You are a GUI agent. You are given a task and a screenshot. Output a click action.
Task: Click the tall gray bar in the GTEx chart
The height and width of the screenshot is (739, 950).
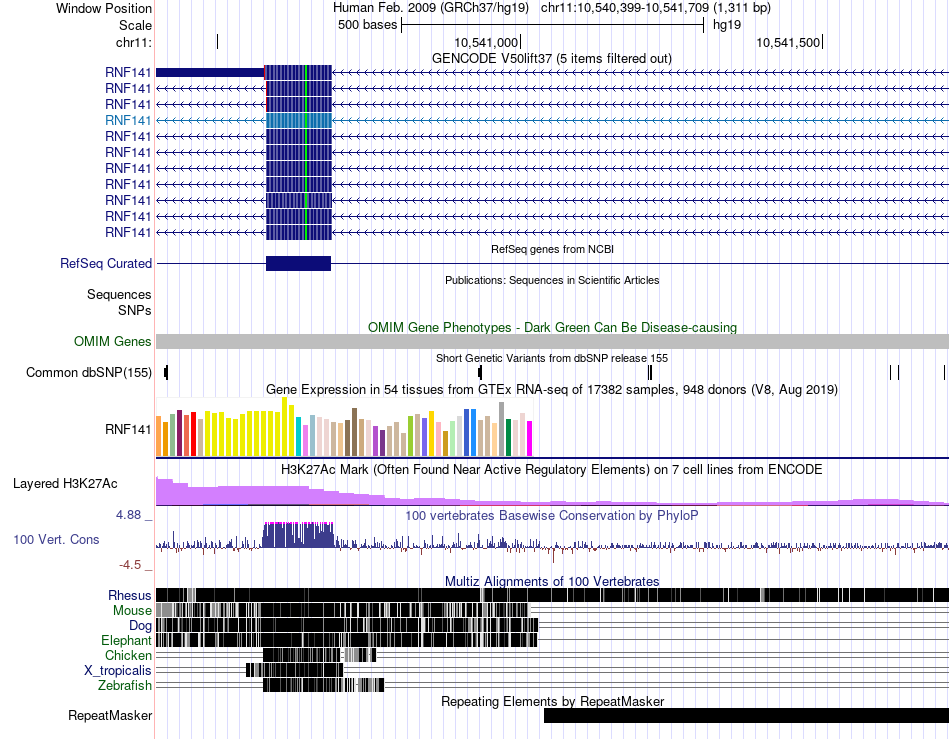(x=502, y=429)
